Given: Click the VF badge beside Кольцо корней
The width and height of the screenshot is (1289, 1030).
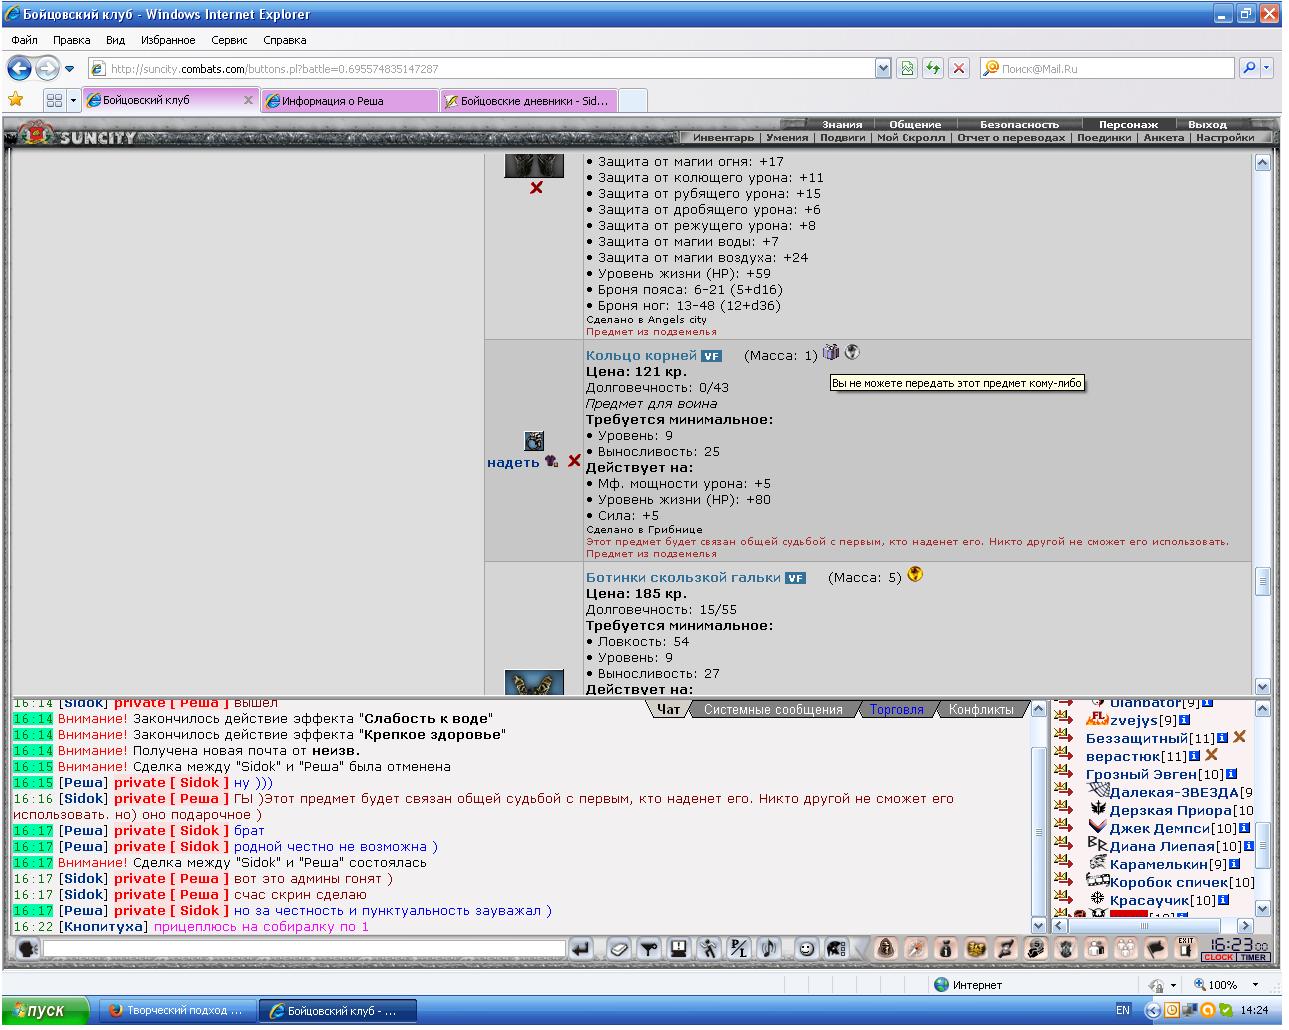Looking at the screenshot, I should coord(711,356).
